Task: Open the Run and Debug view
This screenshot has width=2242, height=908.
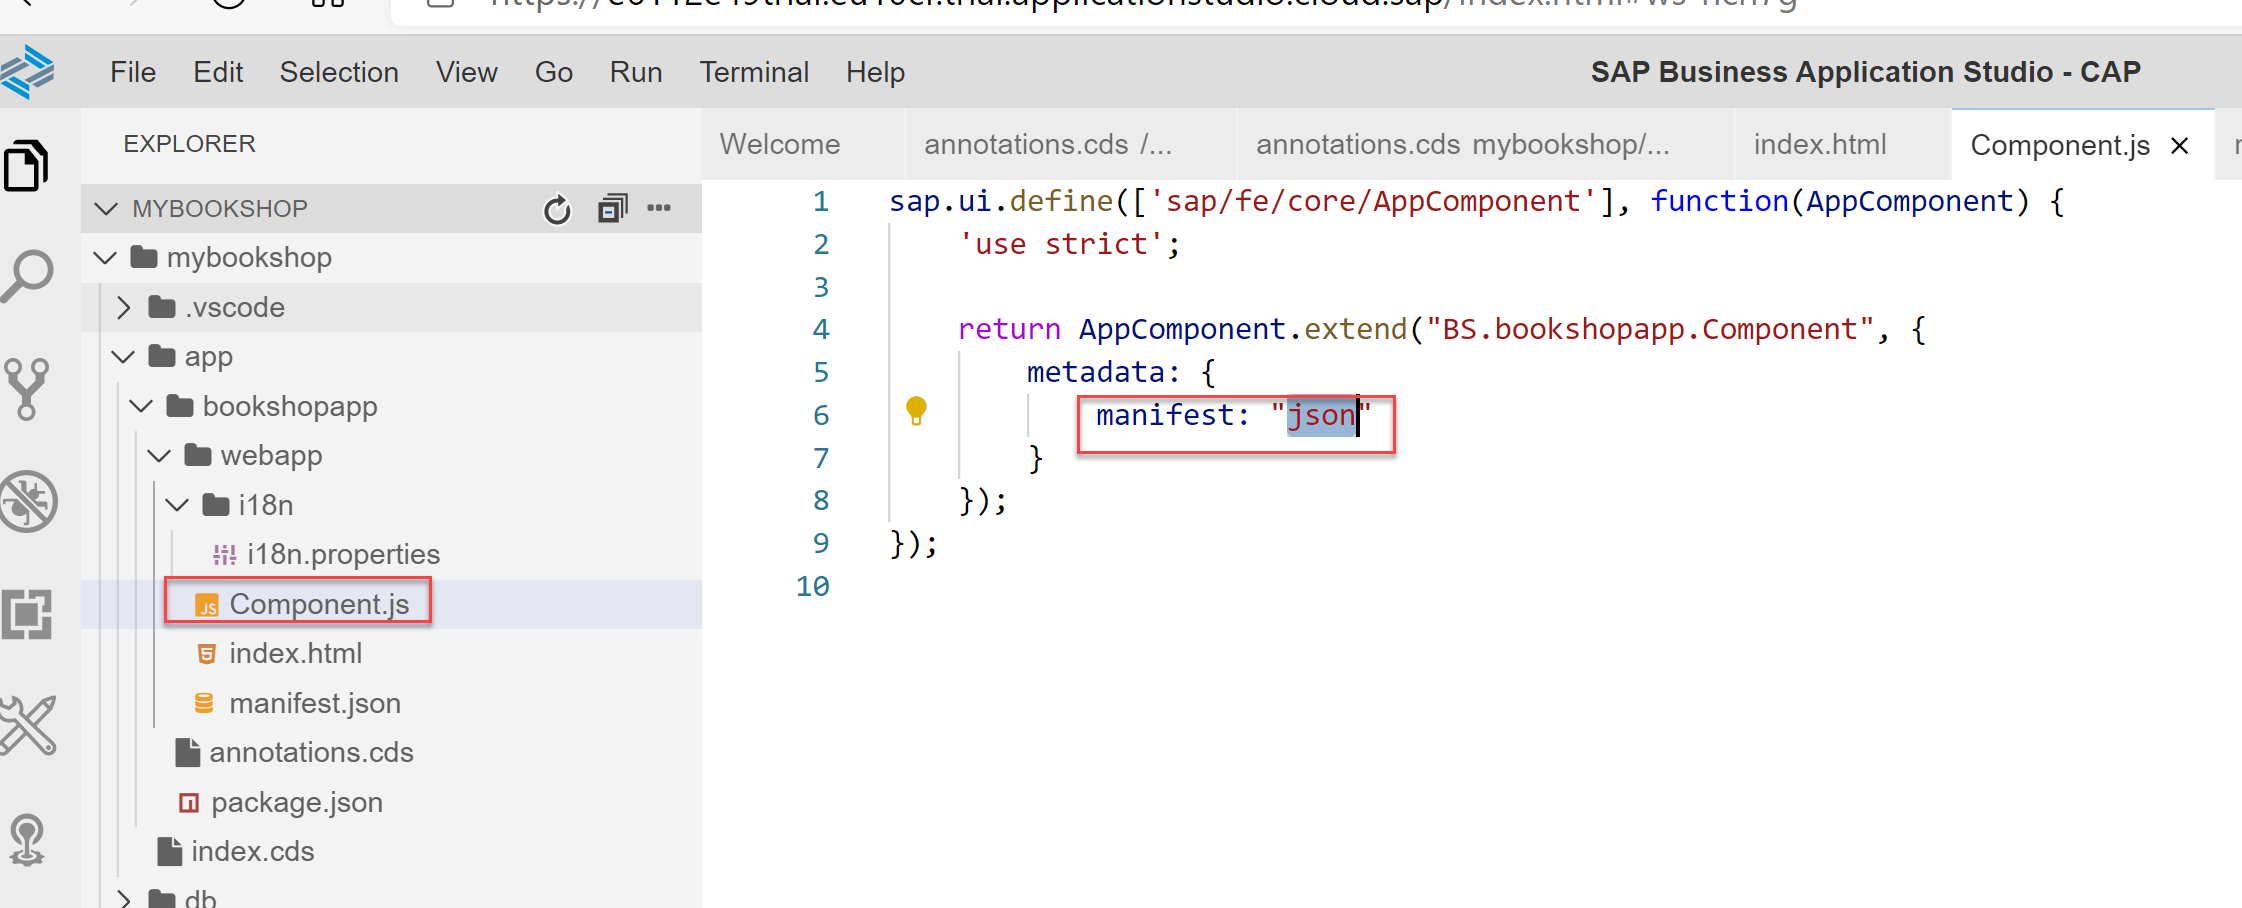Action: (28, 501)
